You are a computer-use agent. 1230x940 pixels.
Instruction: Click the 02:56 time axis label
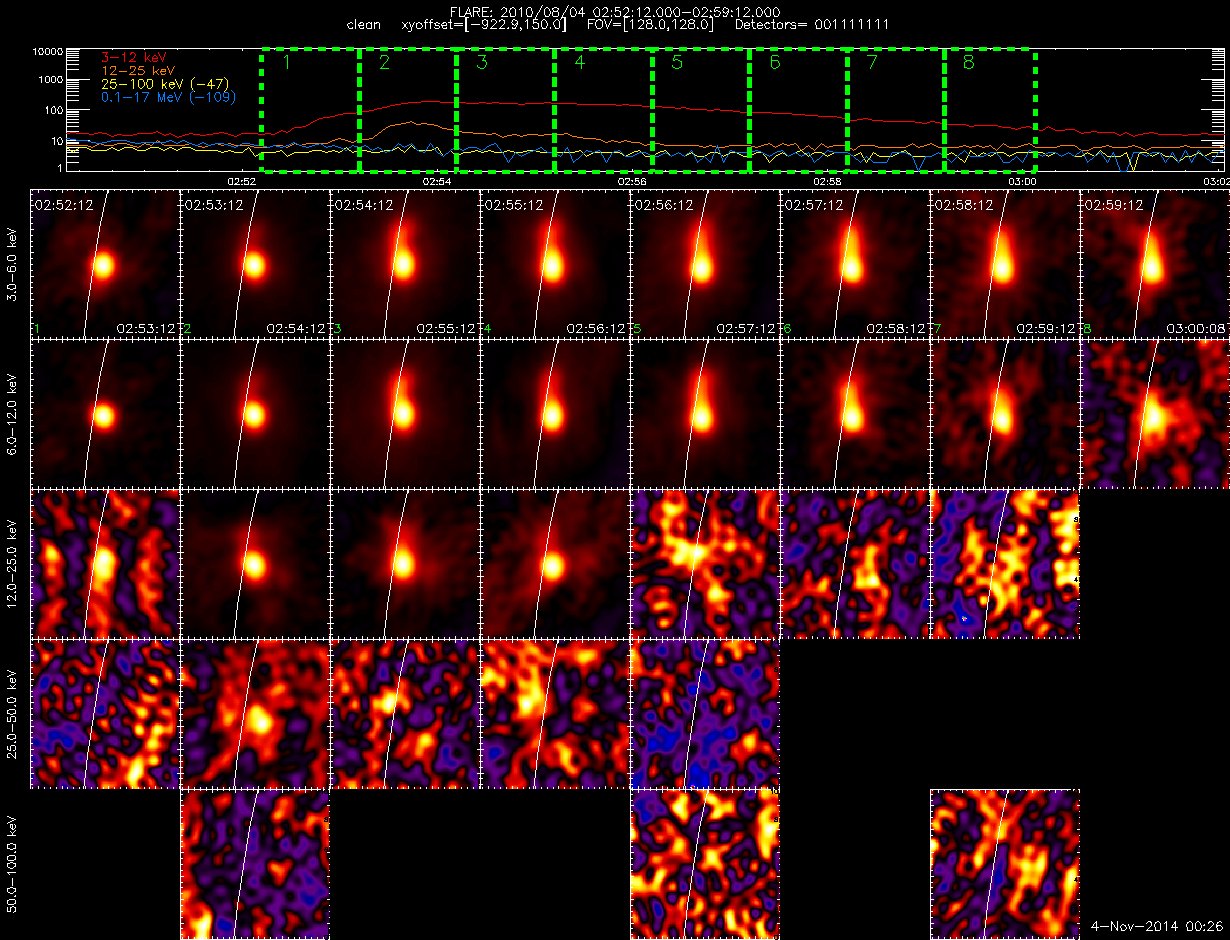point(632,182)
